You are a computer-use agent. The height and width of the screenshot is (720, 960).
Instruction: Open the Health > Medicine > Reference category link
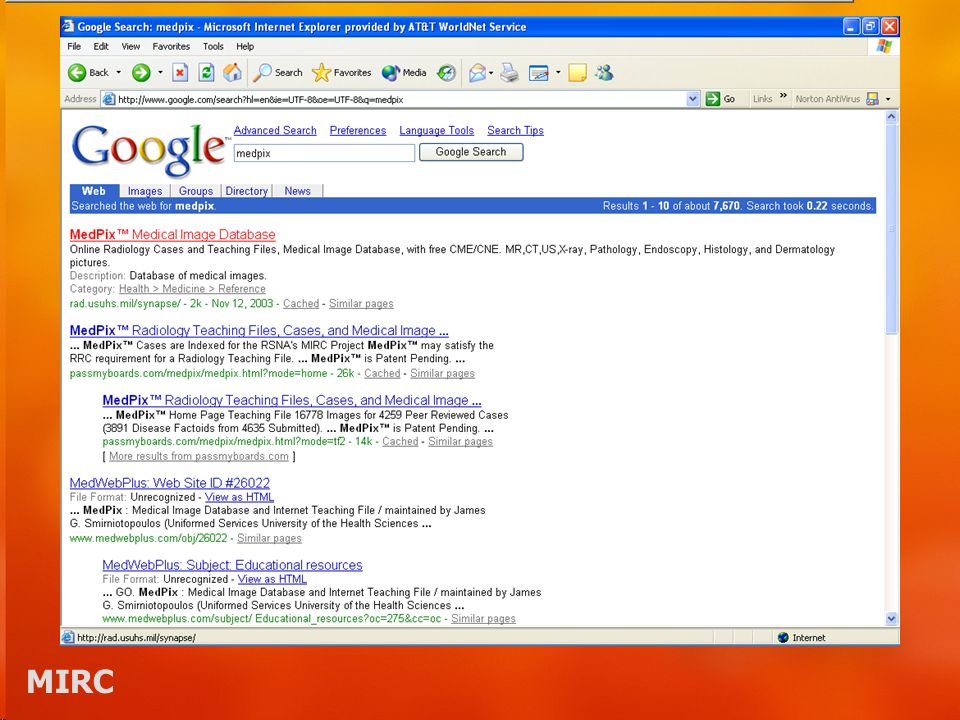click(x=192, y=289)
